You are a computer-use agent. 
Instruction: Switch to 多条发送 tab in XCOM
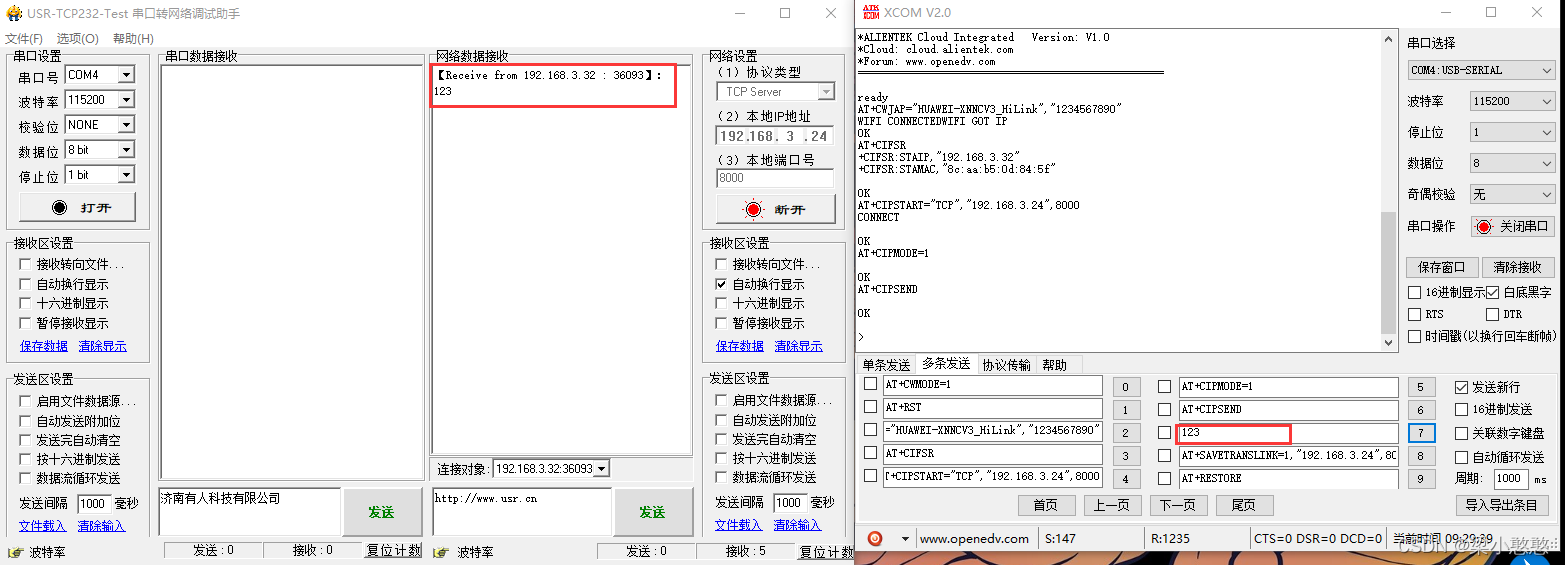click(x=946, y=364)
